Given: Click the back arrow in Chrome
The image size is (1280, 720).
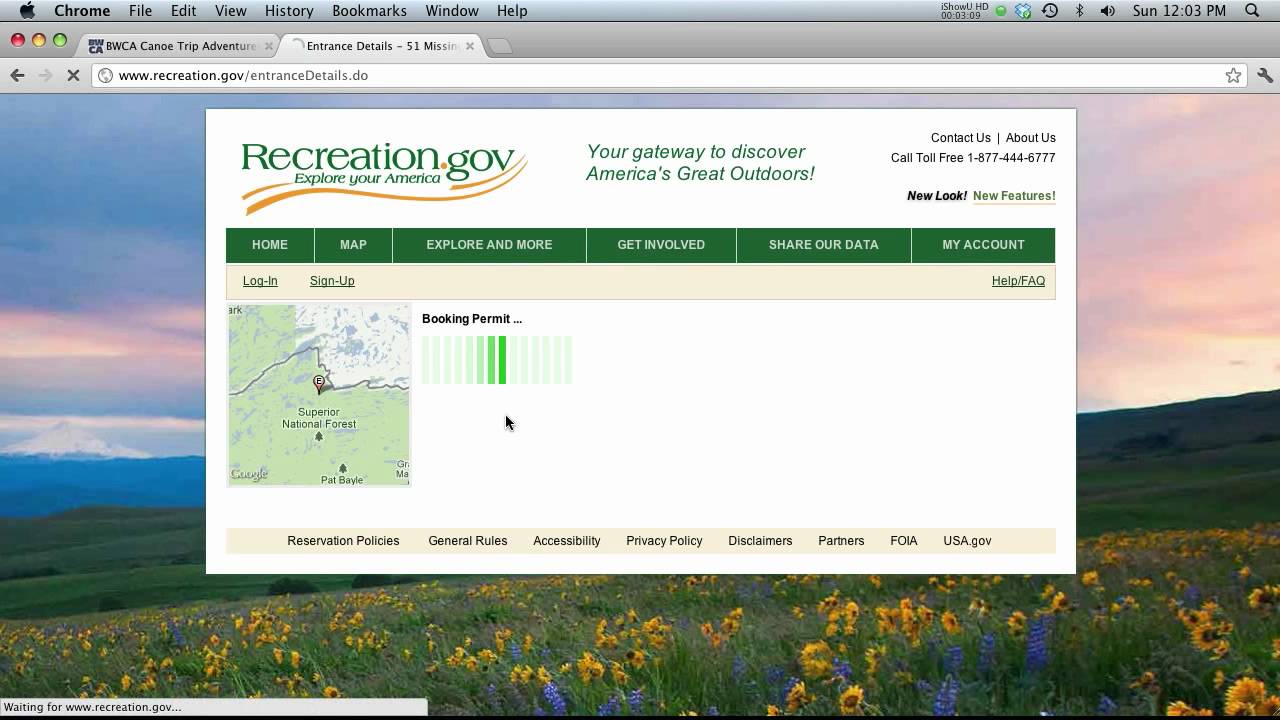Looking at the screenshot, I should coord(17,75).
